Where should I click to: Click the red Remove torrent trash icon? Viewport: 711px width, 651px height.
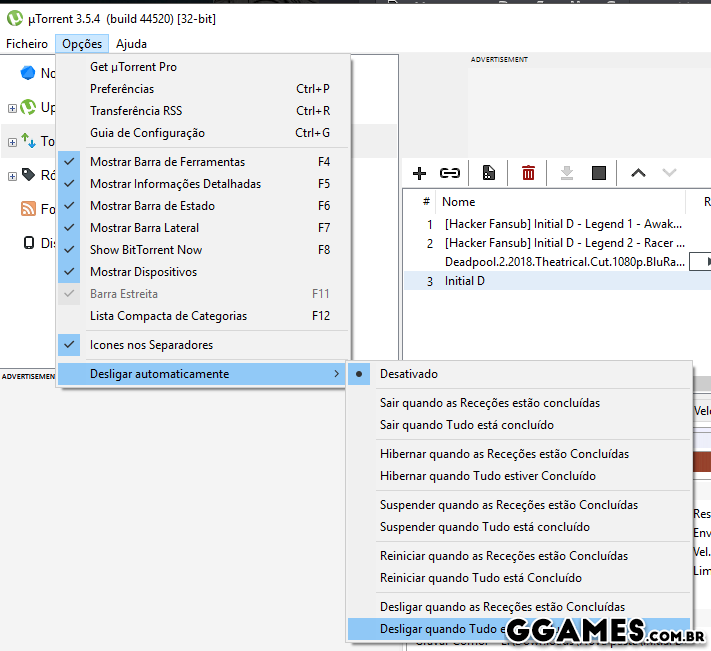tap(528, 173)
